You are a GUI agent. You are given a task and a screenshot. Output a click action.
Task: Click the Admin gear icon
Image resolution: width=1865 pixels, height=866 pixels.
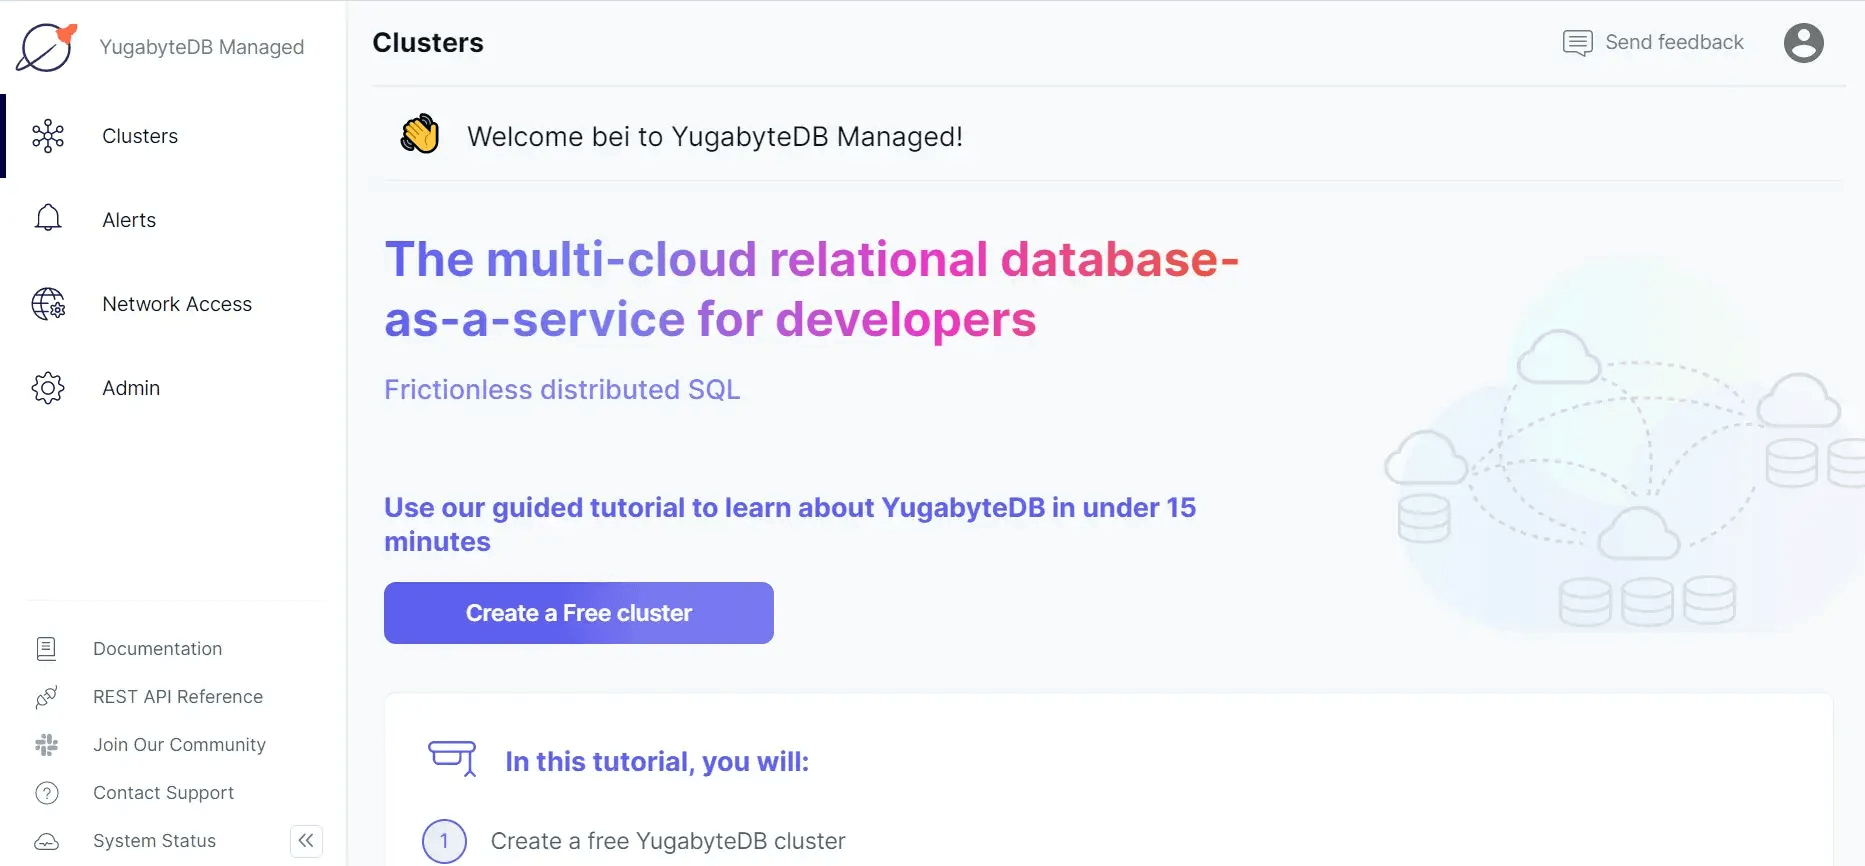[48, 388]
